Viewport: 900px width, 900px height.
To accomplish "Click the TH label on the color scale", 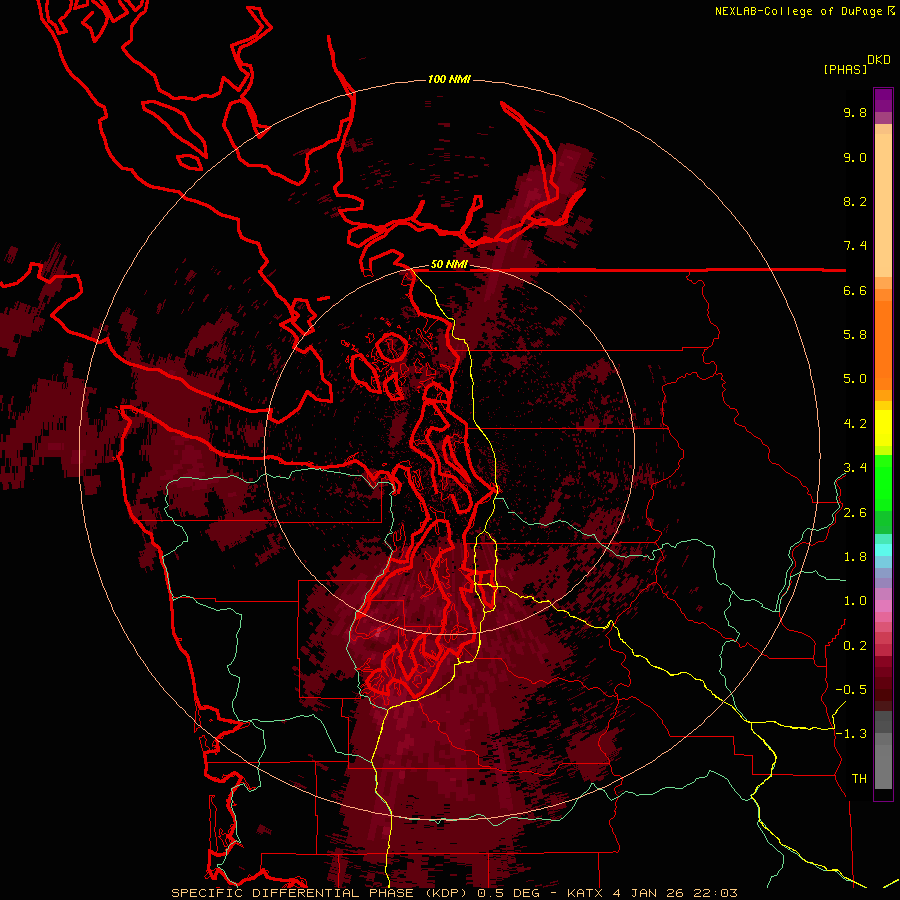I will coord(859,779).
